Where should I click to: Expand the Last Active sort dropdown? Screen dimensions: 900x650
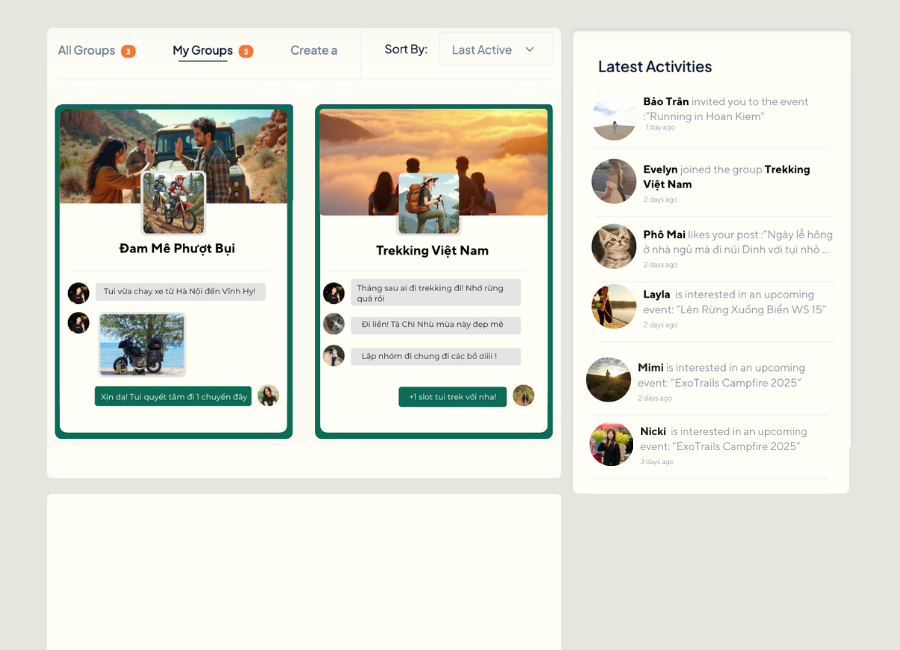click(496, 49)
